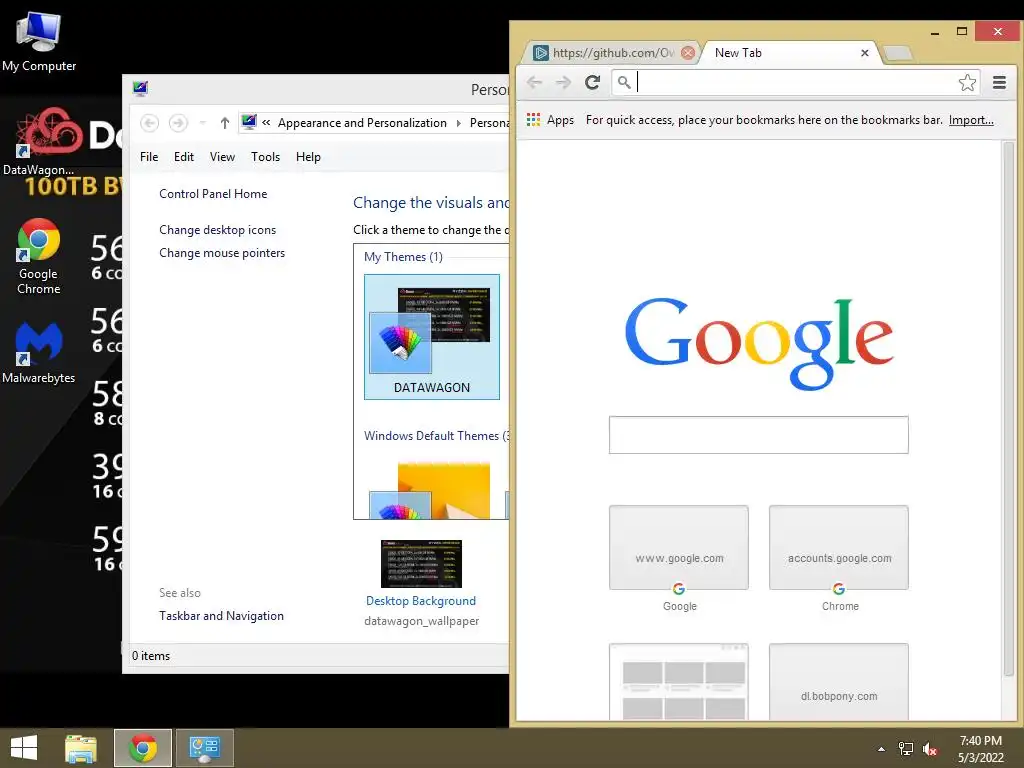Image resolution: width=1024 pixels, height=768 pixels.
Task: Open dl.bobpony.com thumbnail
Action: click(x=839, y=682)
